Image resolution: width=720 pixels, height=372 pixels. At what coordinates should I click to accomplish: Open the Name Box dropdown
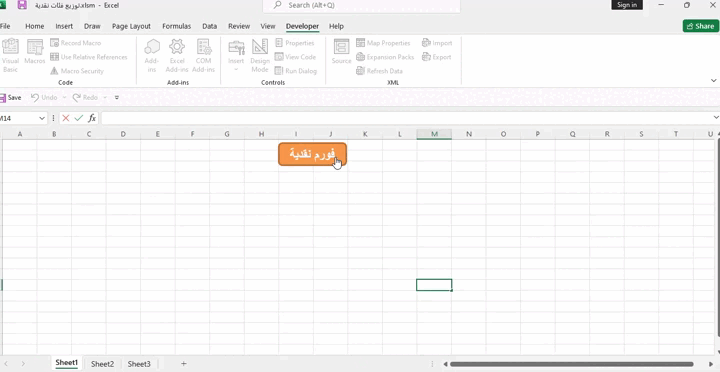tap(42, 118)
